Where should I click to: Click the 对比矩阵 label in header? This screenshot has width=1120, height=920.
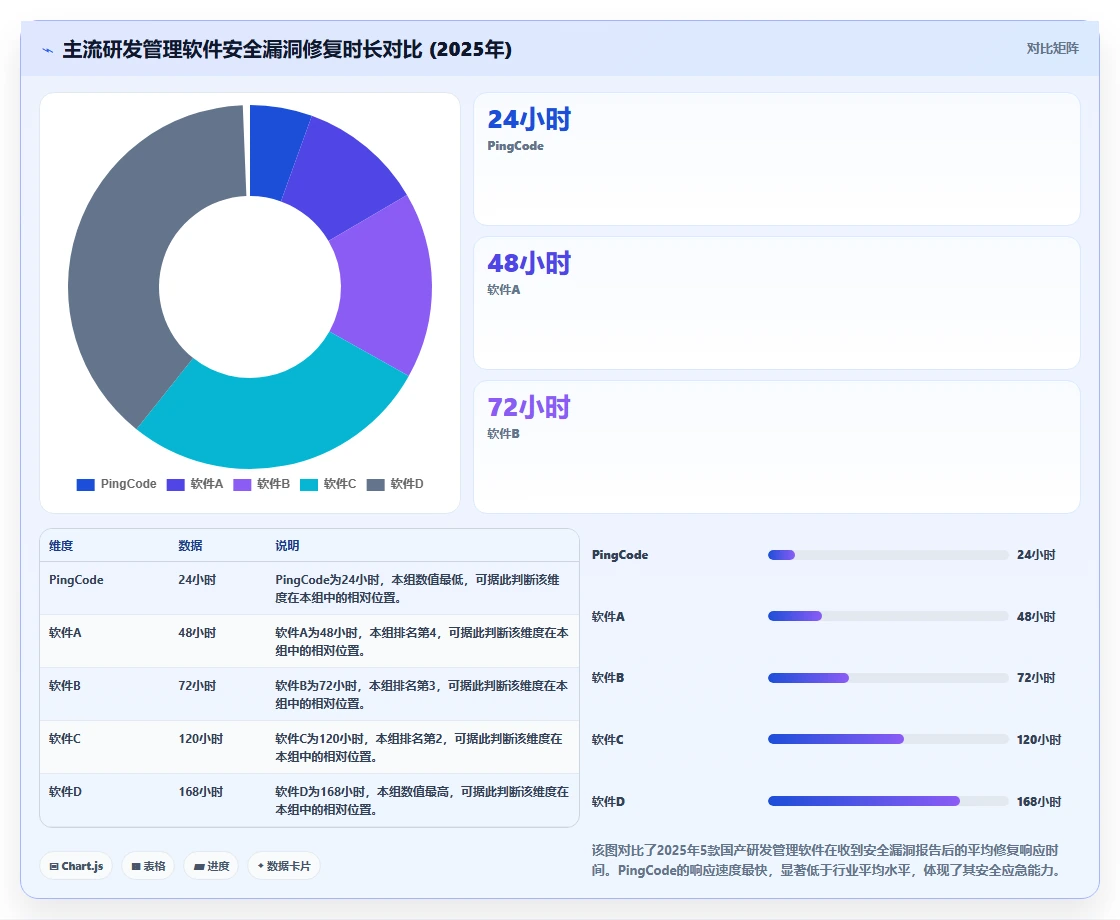coord(1052,49)
